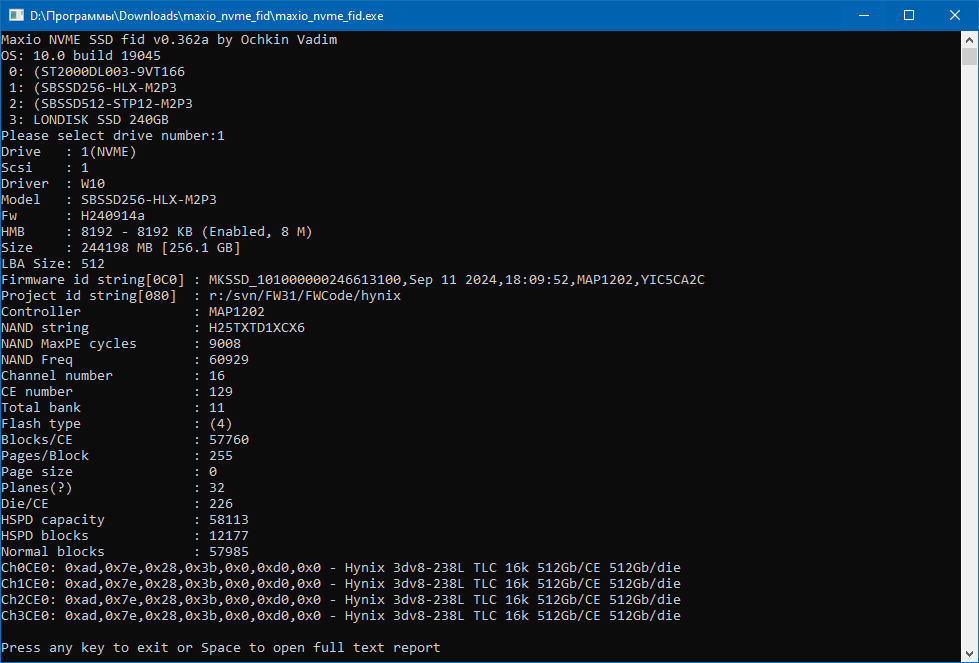Click the Total bank value '11'
This screenshot has height=663, width=979.
click(217, 408)
